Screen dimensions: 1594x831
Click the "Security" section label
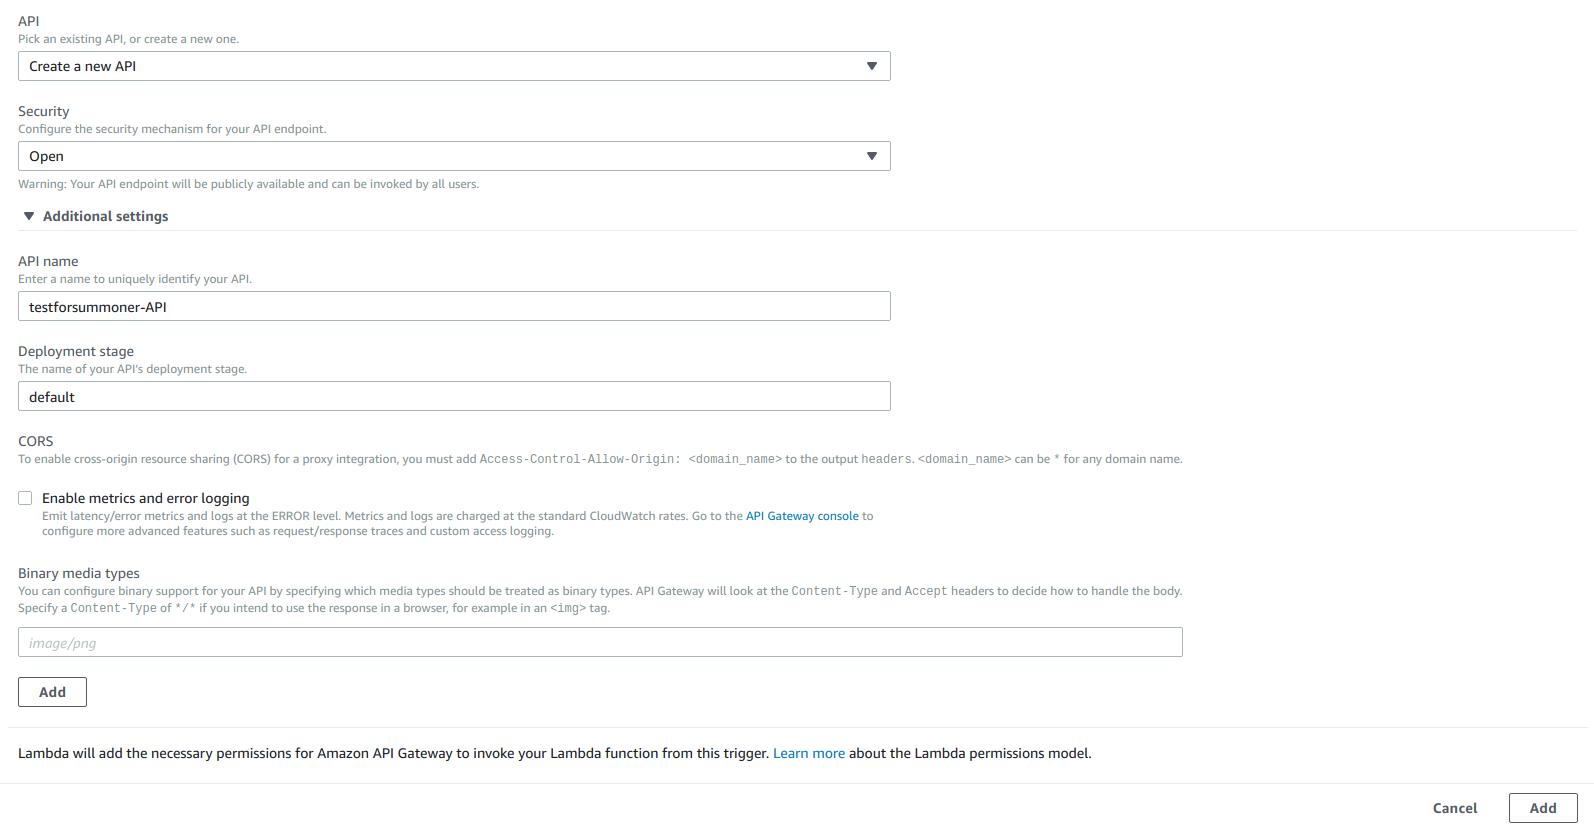pyautogui.click(x=44, y=111)
